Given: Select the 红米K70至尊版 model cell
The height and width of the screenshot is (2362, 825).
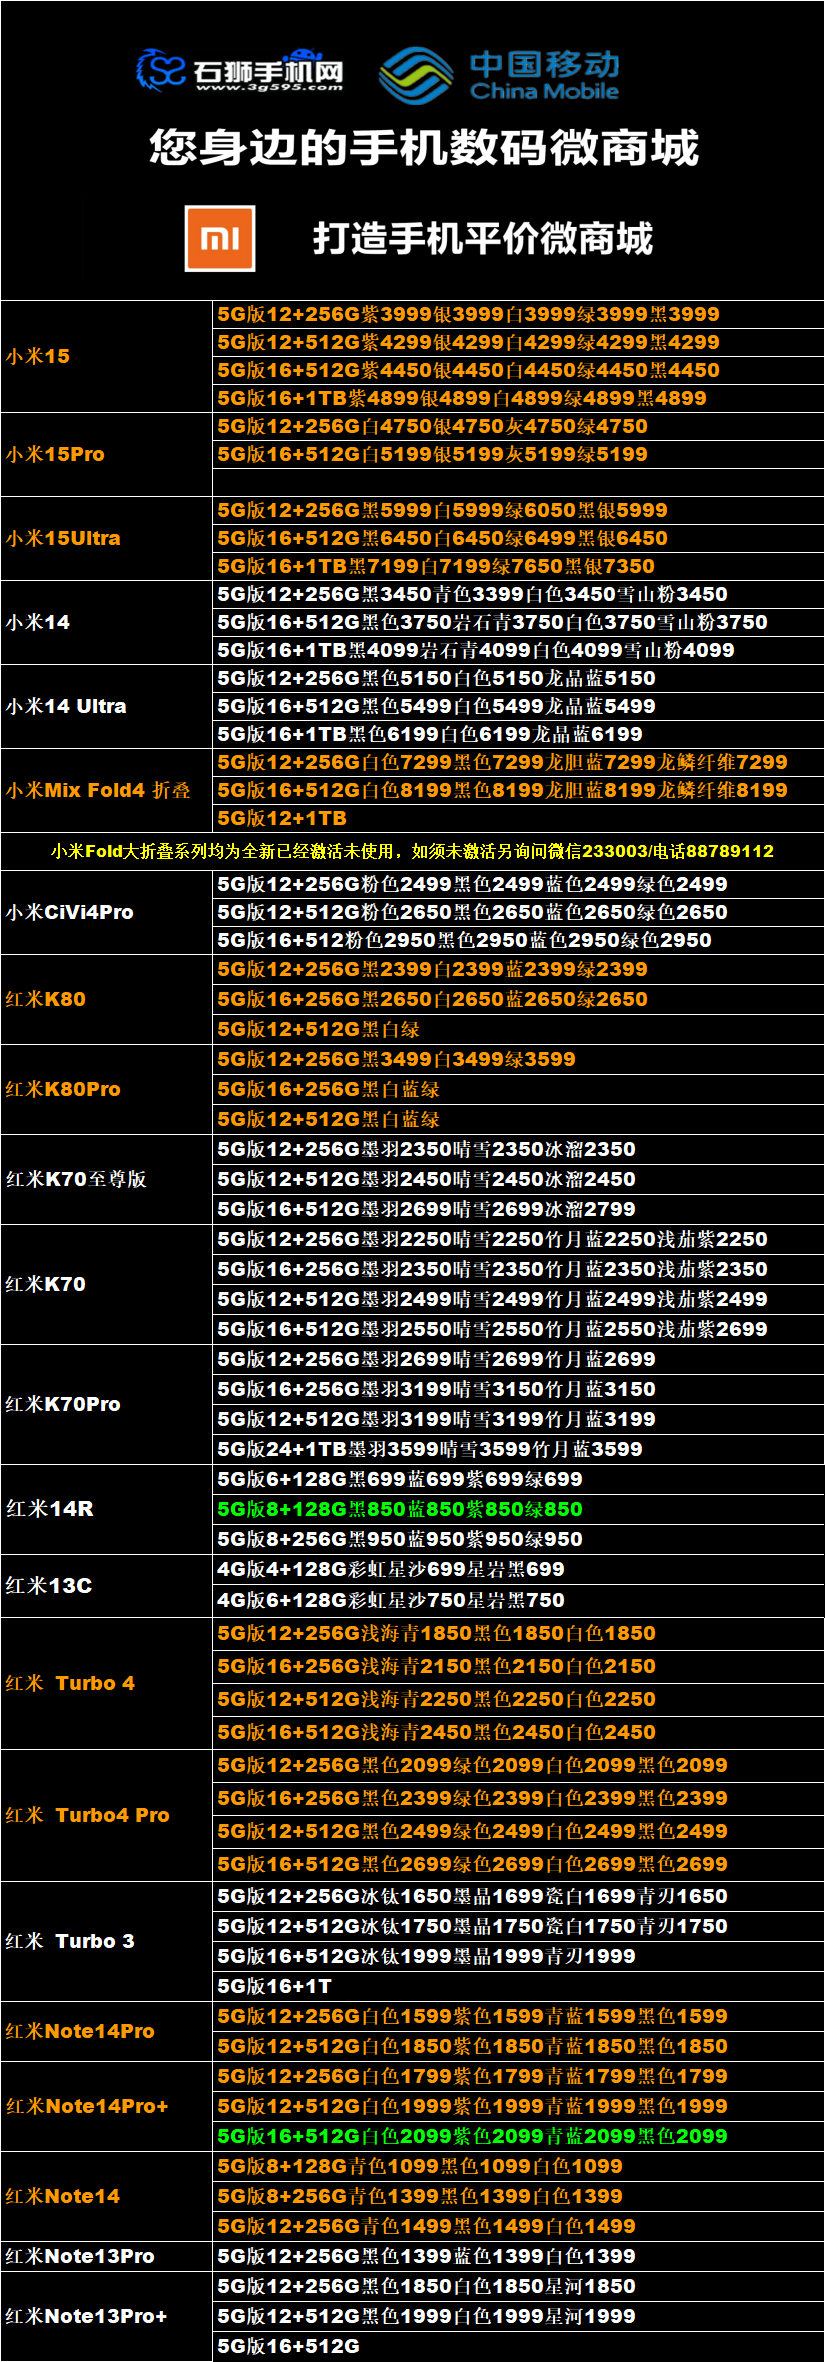Looking at the screenshot, I should click(107, 1179).
